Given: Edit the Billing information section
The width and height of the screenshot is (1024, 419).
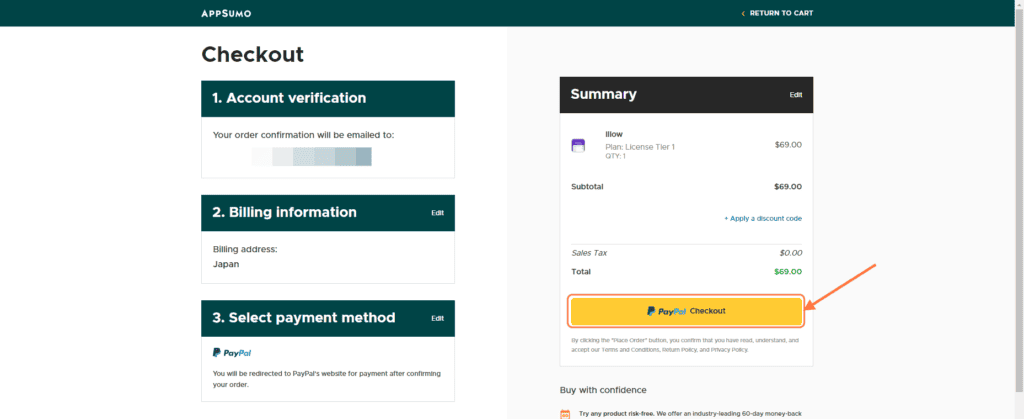Looking at the screenshot, I should (438, 213).
